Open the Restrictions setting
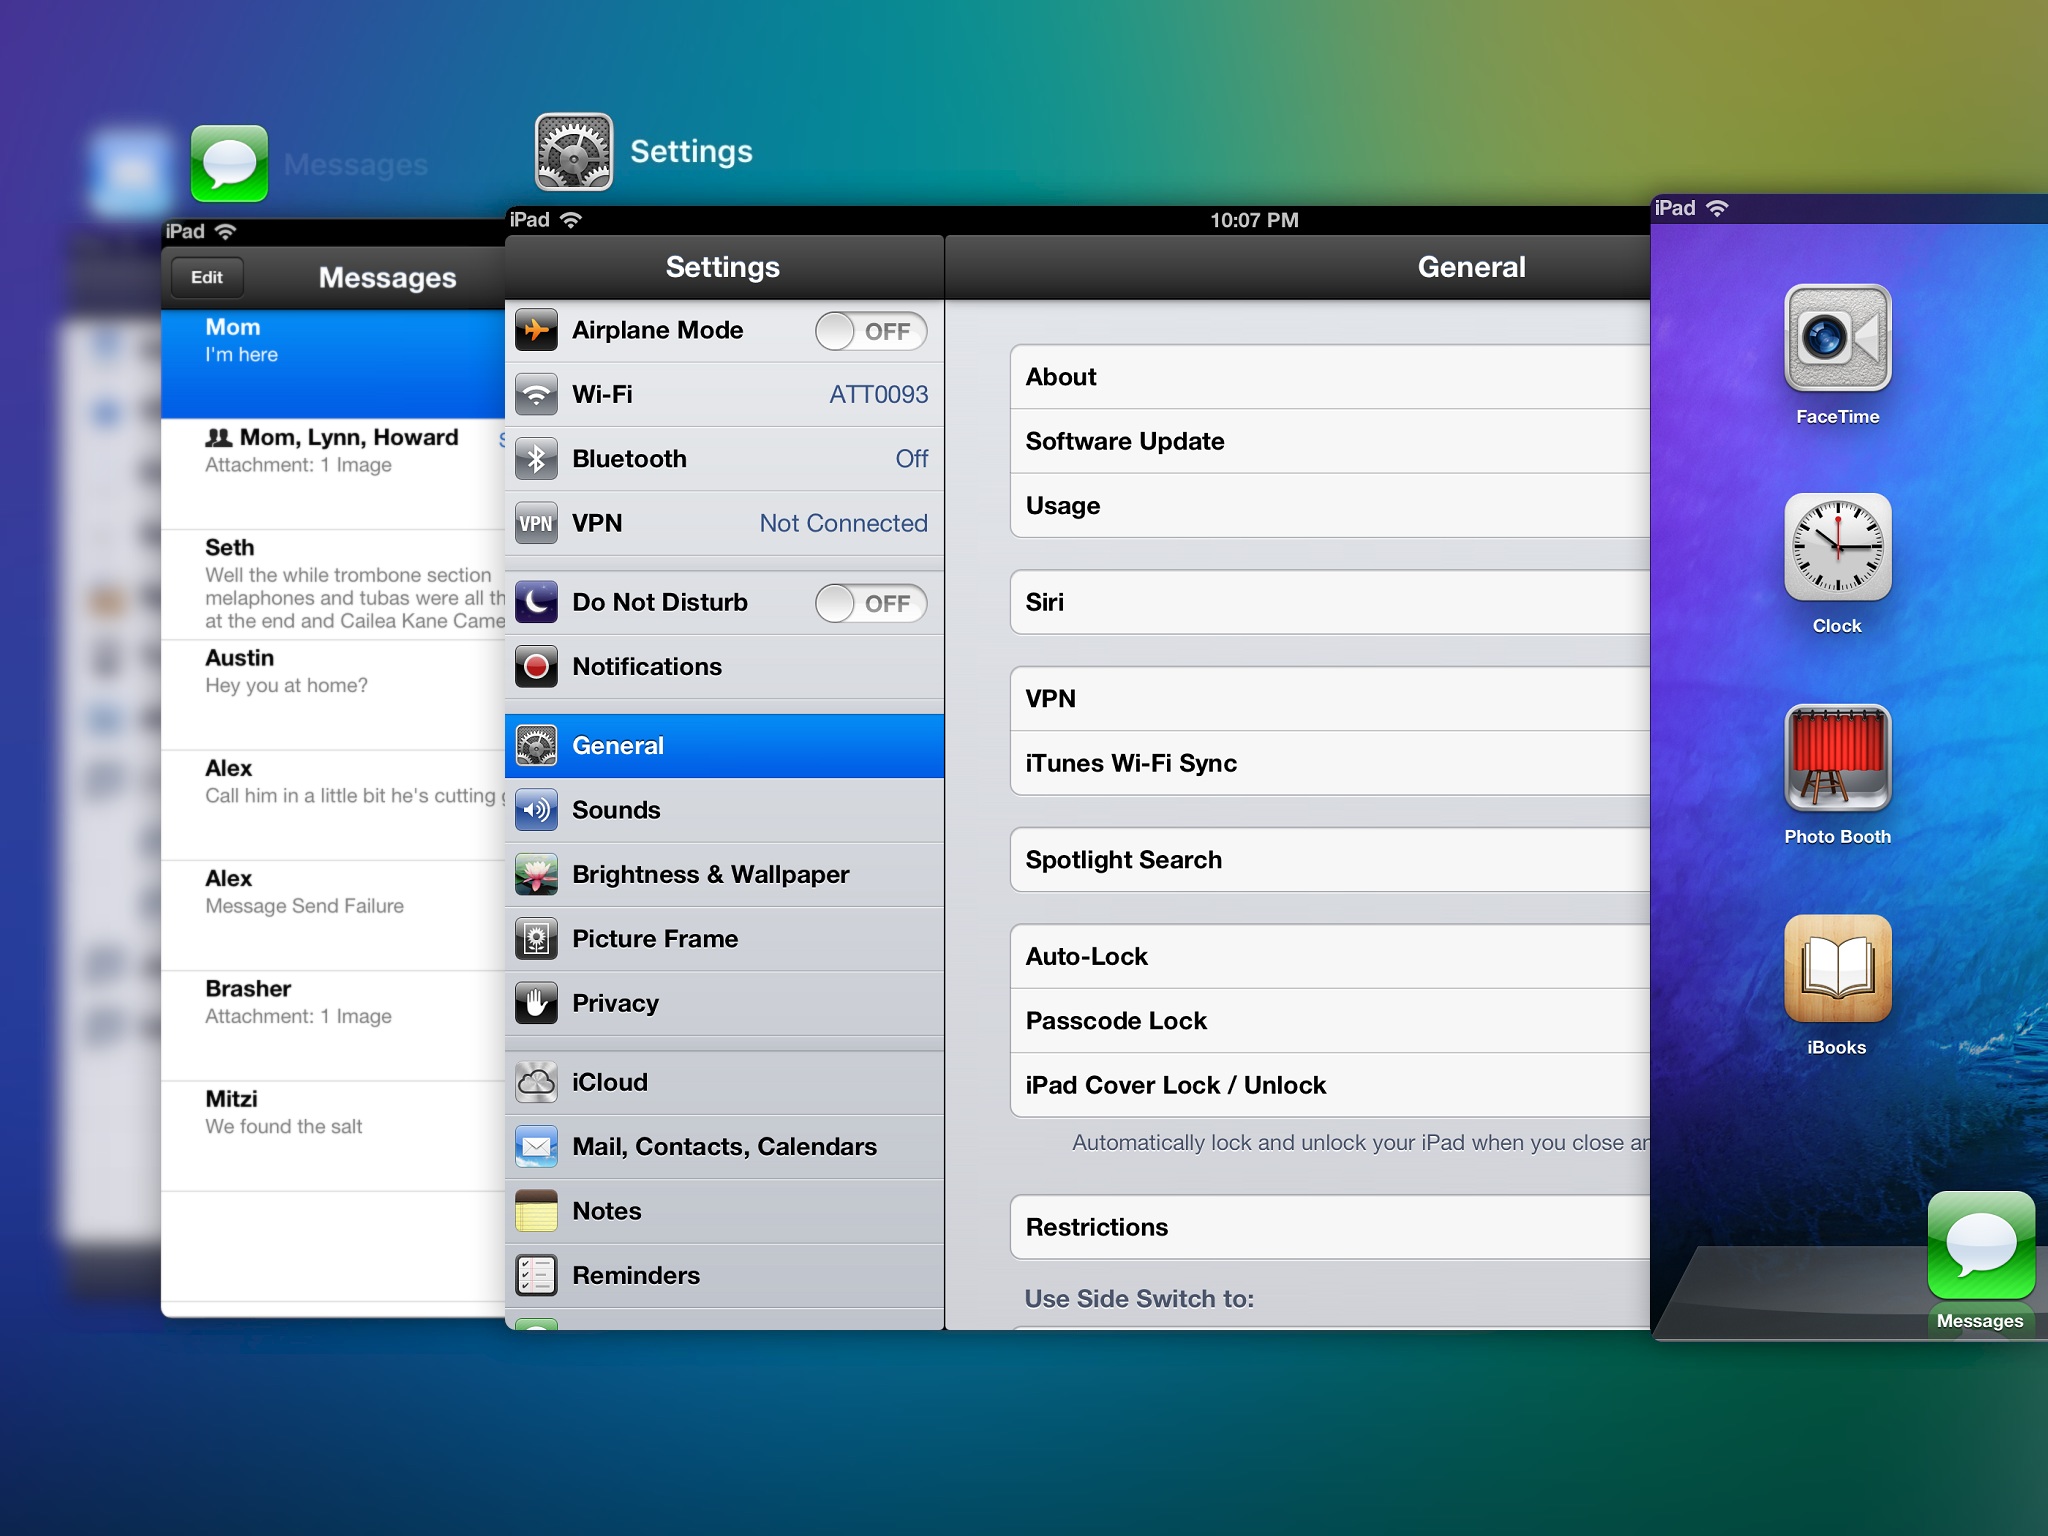Viewport: 2048px width, 1536px height. coord(1330,1227)
